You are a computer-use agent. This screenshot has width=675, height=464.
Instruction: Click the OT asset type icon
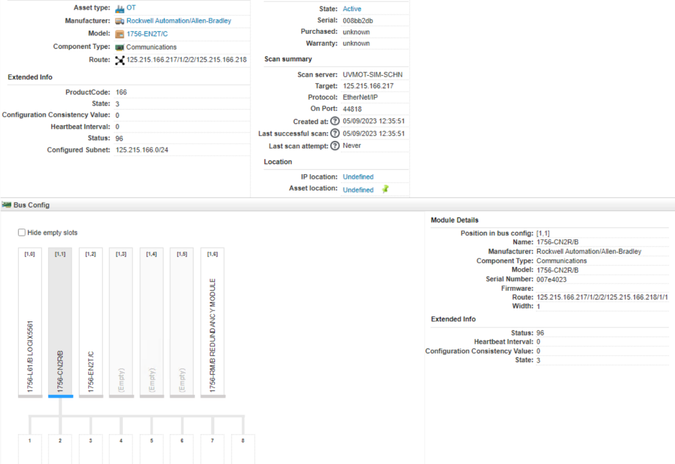(x=120, y=8)
